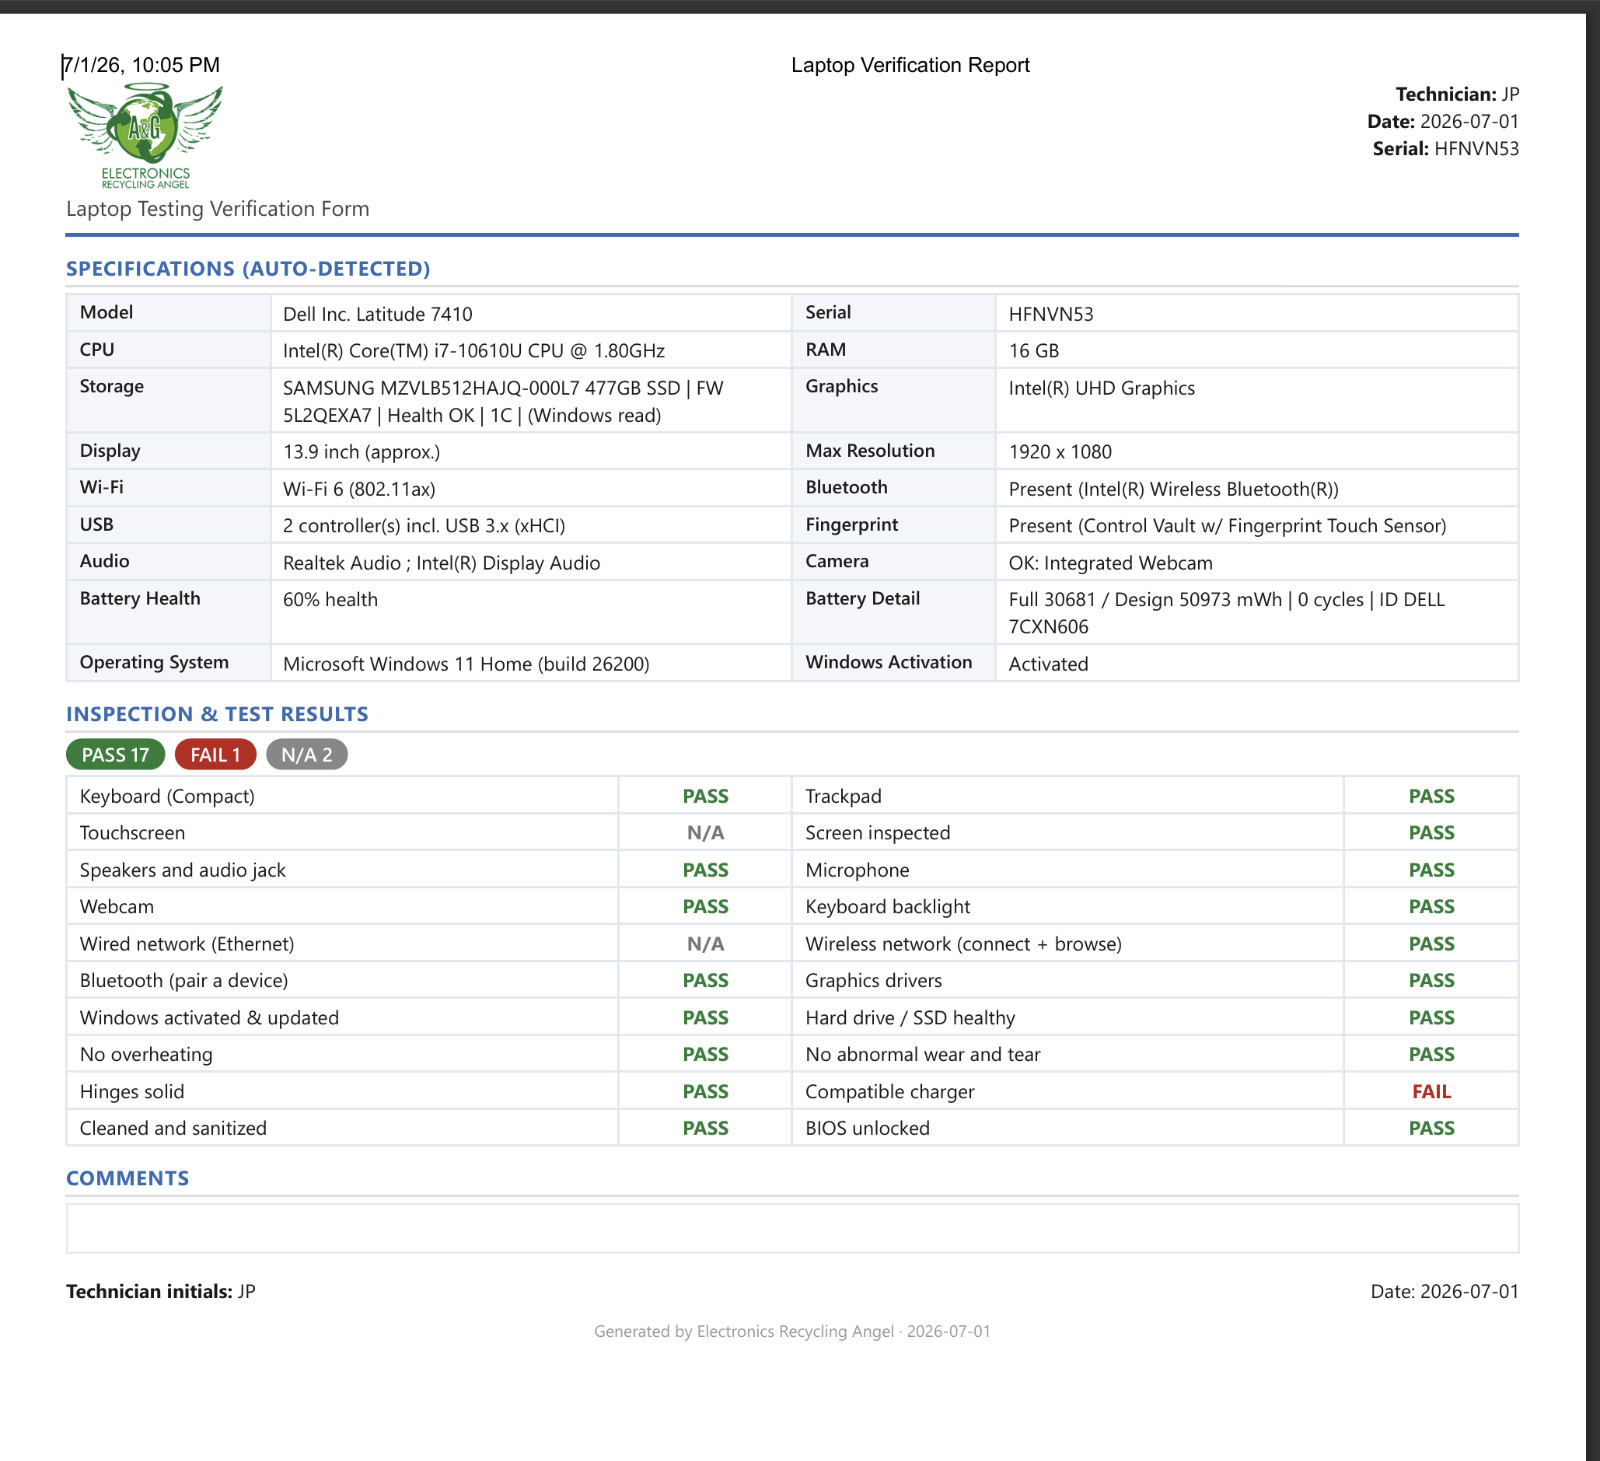This screenshot has width=1600, height=1461.
Task: Click the 'Hard drive / SSD healthy' row label
Action: tap(910, 1018)
